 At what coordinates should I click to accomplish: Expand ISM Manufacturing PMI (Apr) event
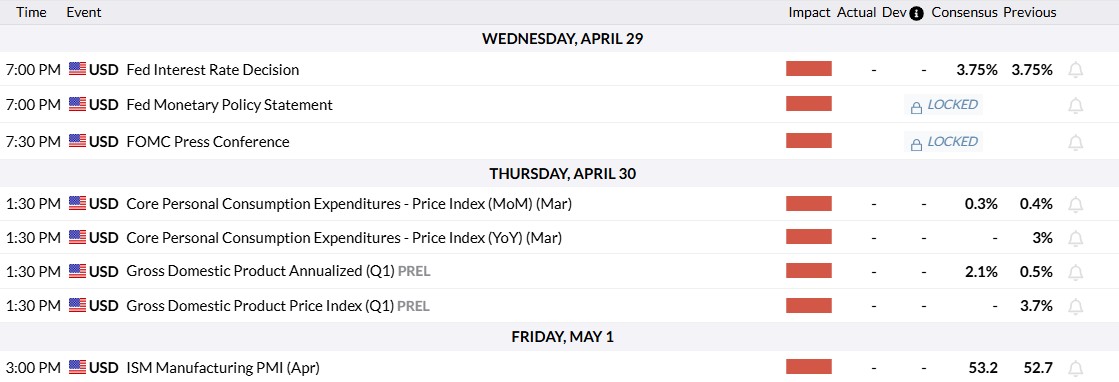[x=223, y=368]
